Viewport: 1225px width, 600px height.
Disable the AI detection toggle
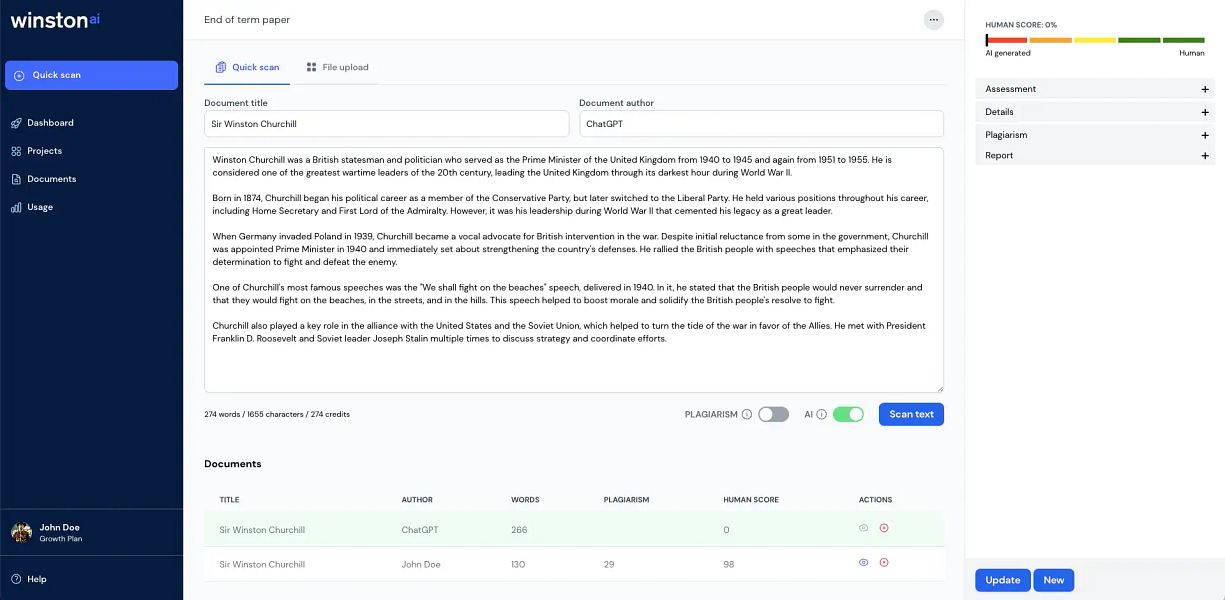coord(848,413)
